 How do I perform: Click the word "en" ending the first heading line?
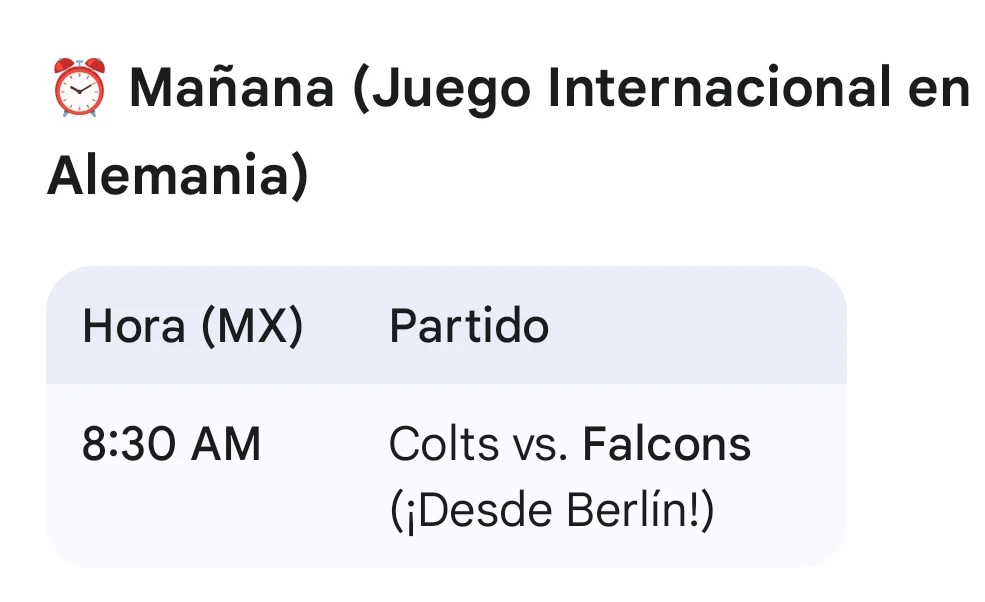pos(940,90)
